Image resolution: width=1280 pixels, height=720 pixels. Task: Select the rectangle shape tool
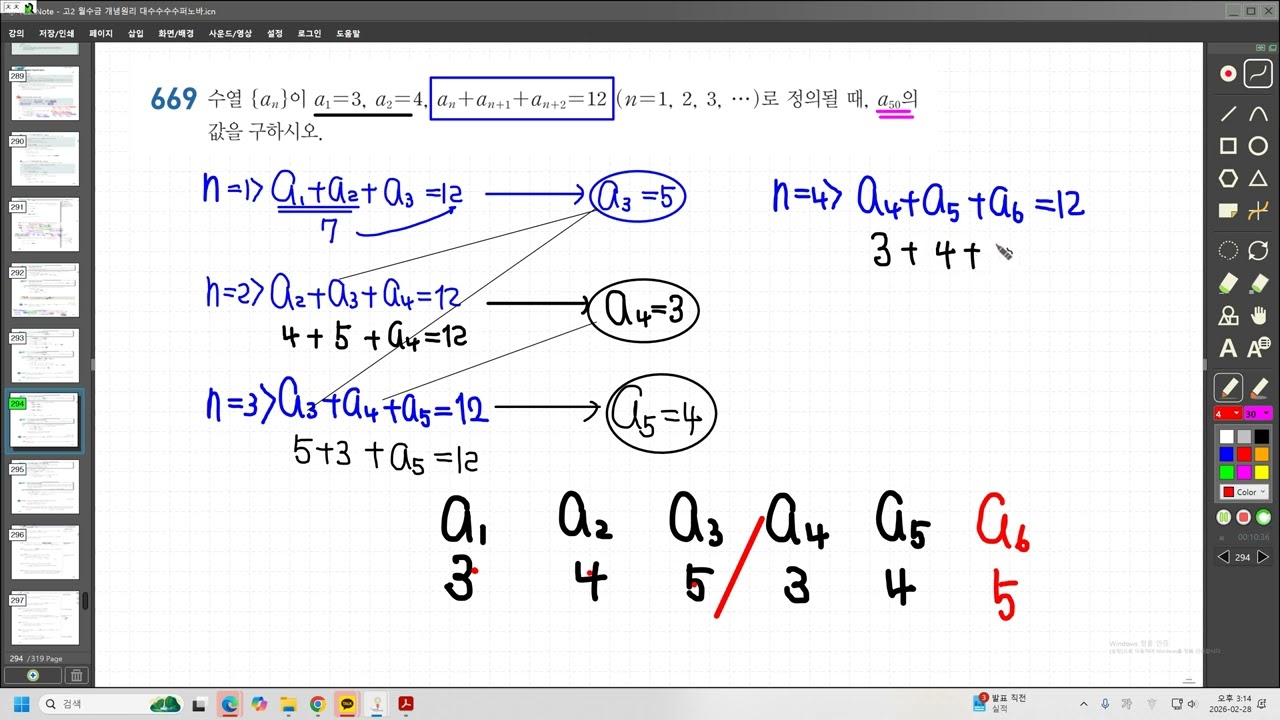pyautogui.click(x=1228, y=147)
